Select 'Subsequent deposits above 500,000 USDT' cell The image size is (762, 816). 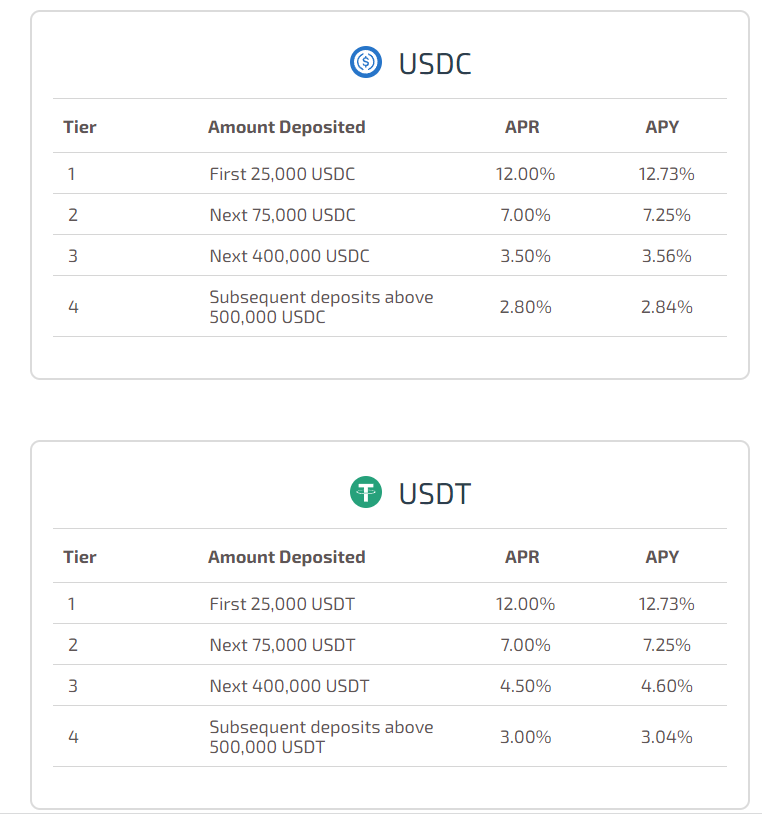(x=321, y=737)
